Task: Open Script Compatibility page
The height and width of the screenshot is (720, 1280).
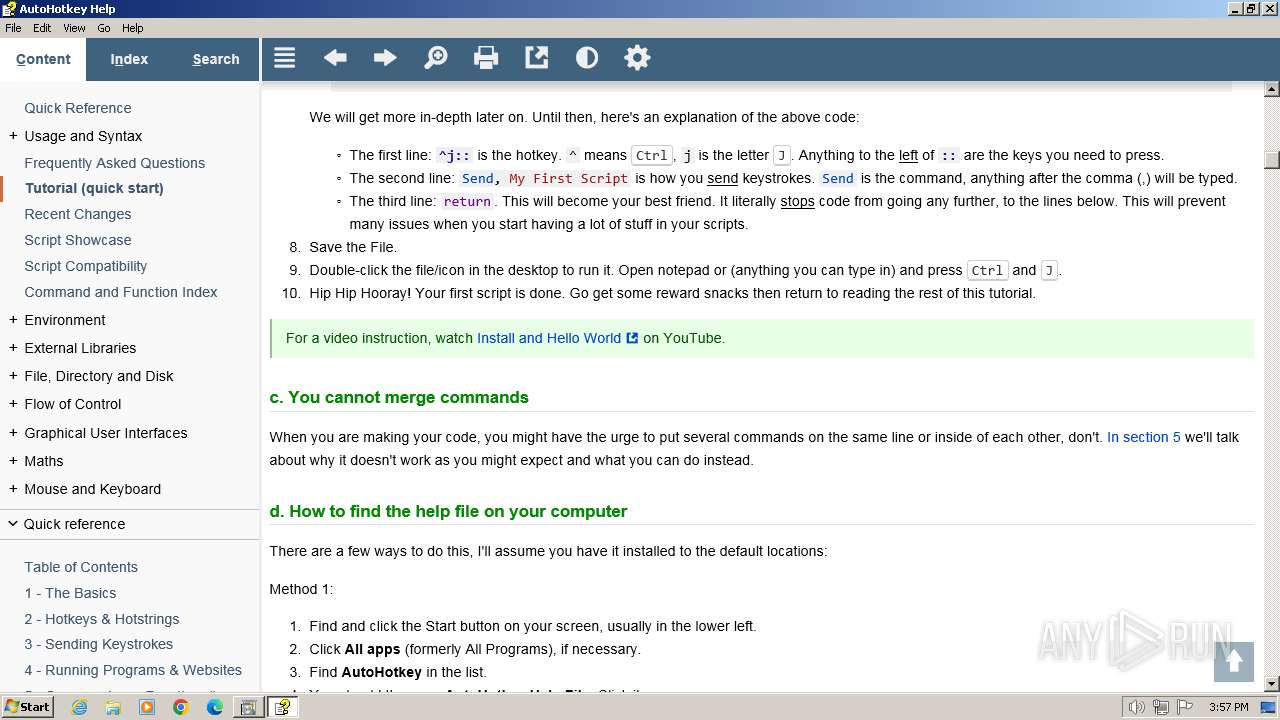Action: tap(86, 266)
